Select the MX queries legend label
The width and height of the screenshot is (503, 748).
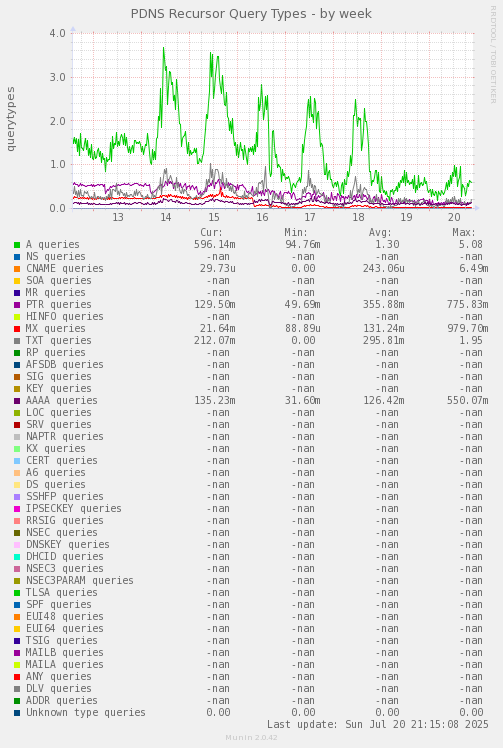(55, 328)
